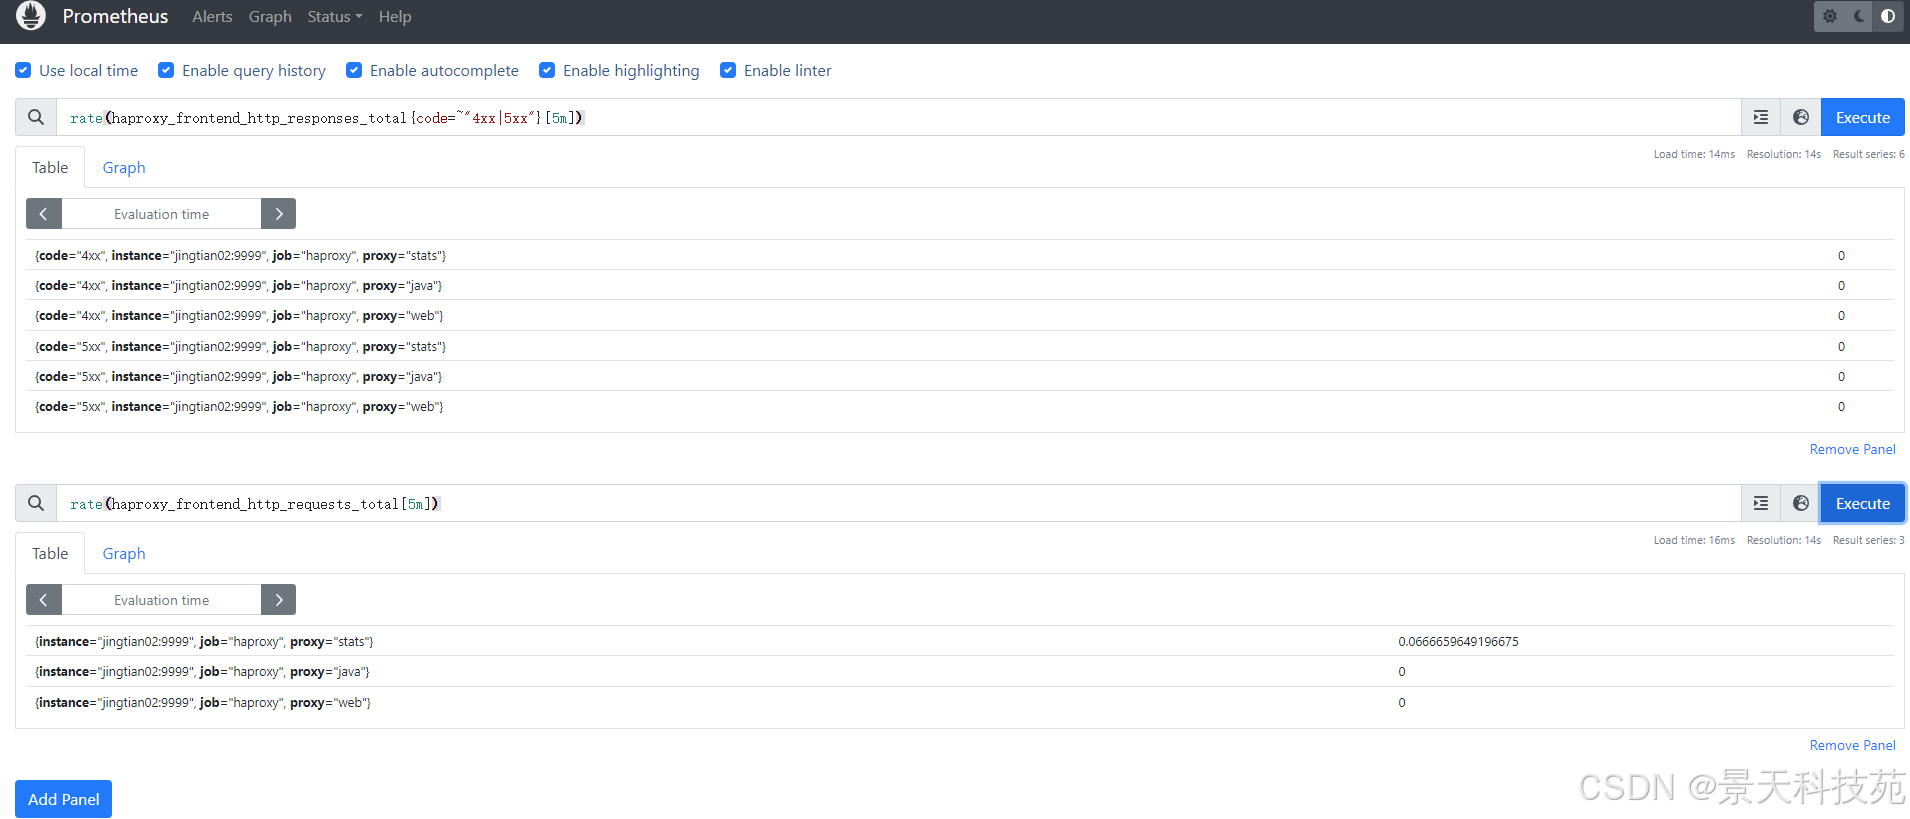Step evaluation time back in first panel

[44, 214]
